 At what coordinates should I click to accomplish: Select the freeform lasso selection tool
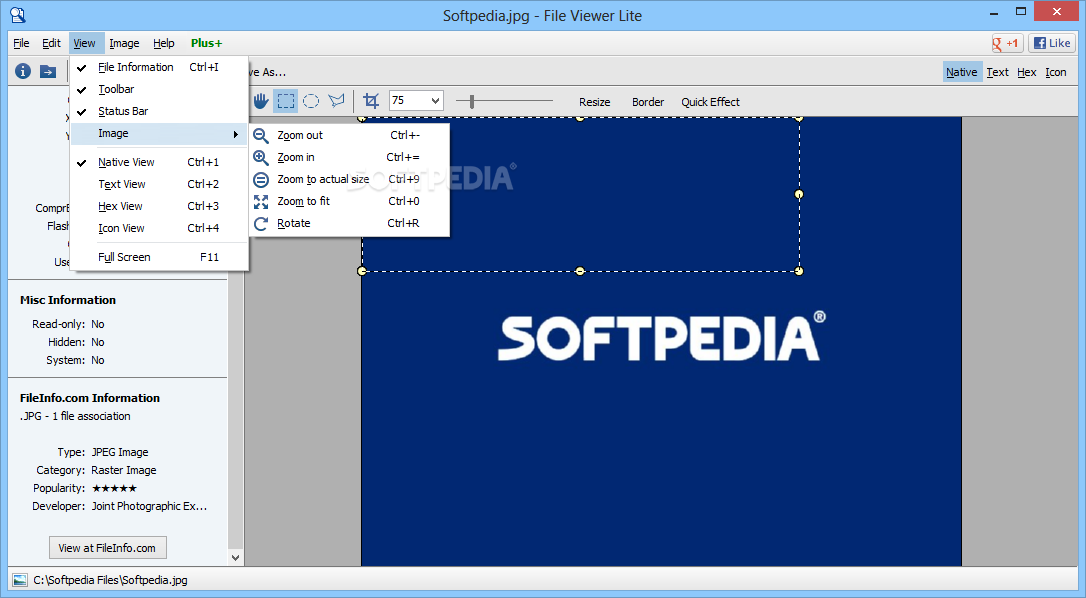click(336, 101)
